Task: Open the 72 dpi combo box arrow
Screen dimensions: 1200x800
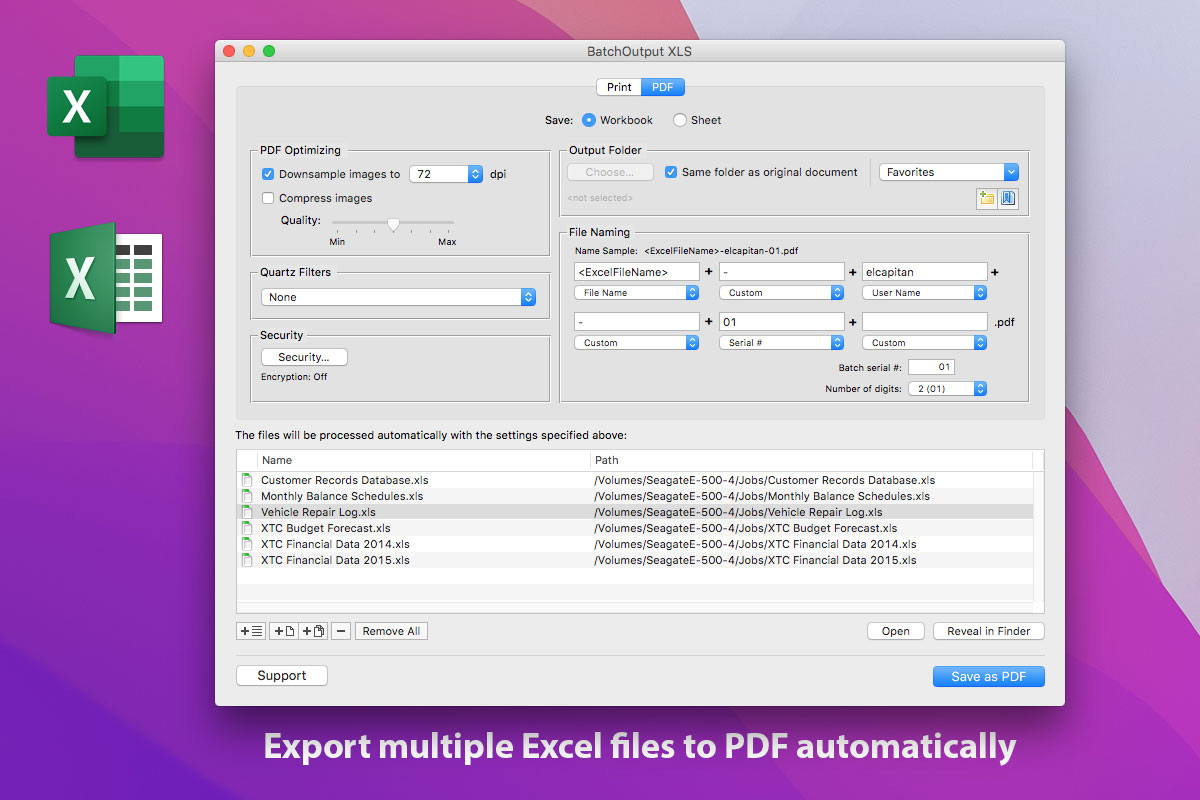Action: [x=475, y=174]
